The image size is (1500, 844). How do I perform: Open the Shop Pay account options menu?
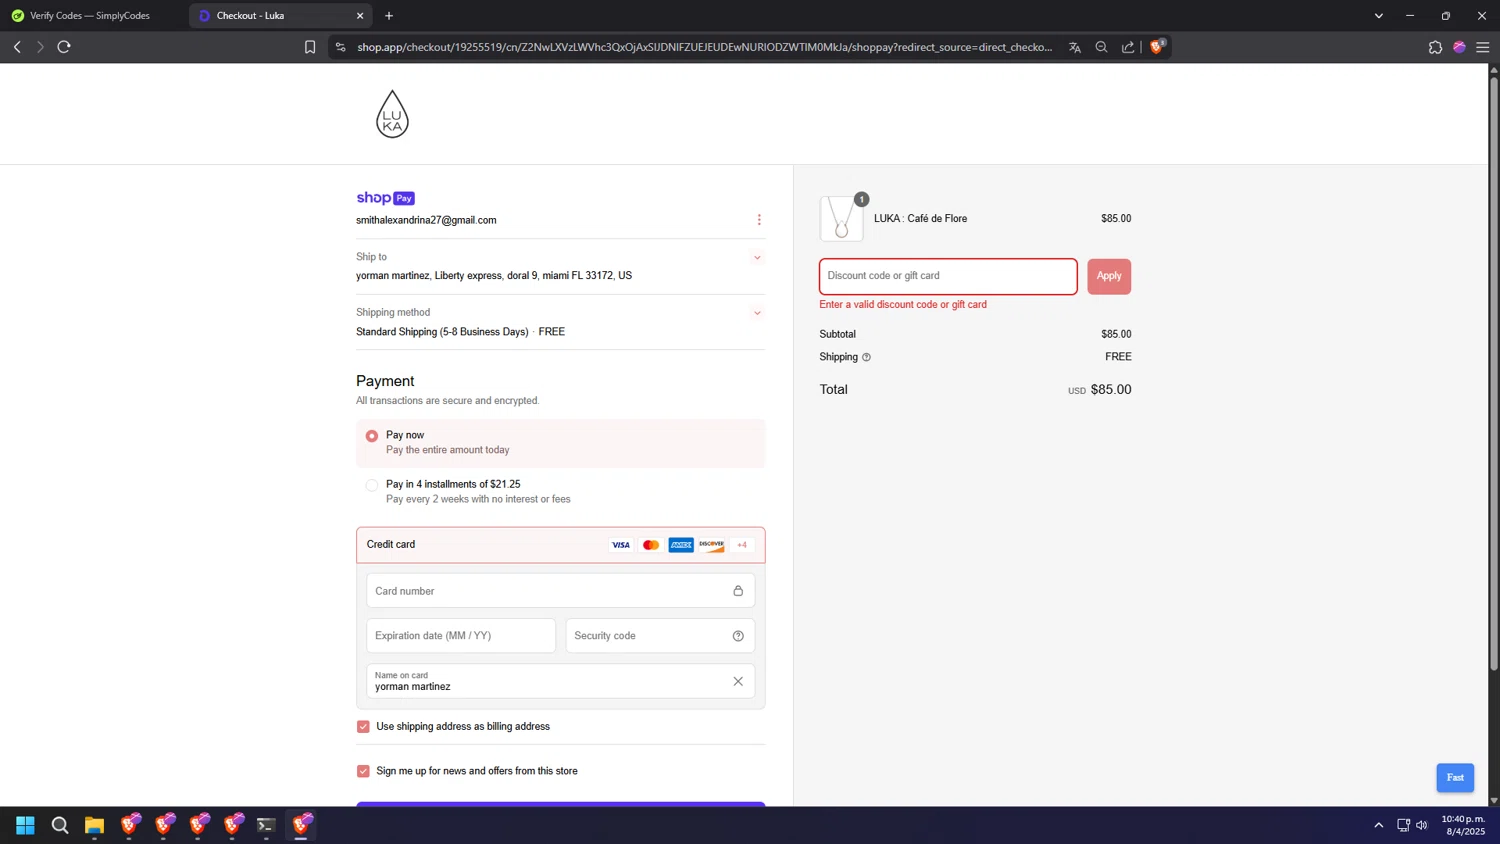(759, 220)
